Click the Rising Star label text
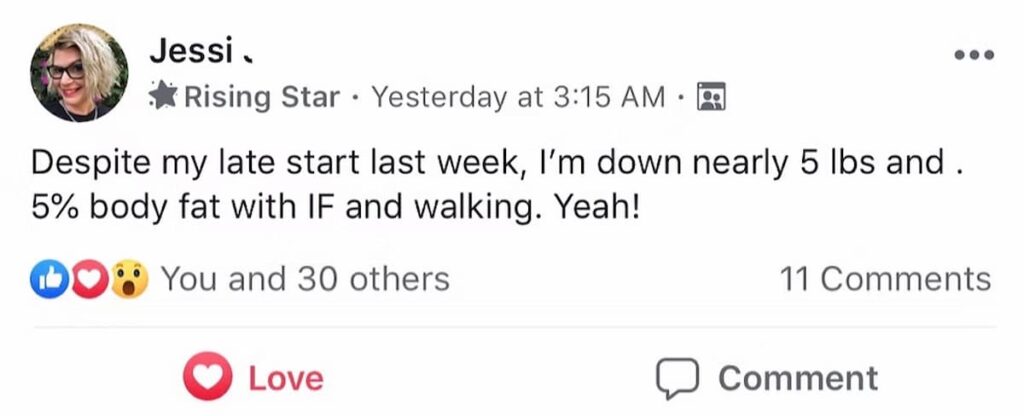This screenshot has width=1024, height=416. pos(261,97)
